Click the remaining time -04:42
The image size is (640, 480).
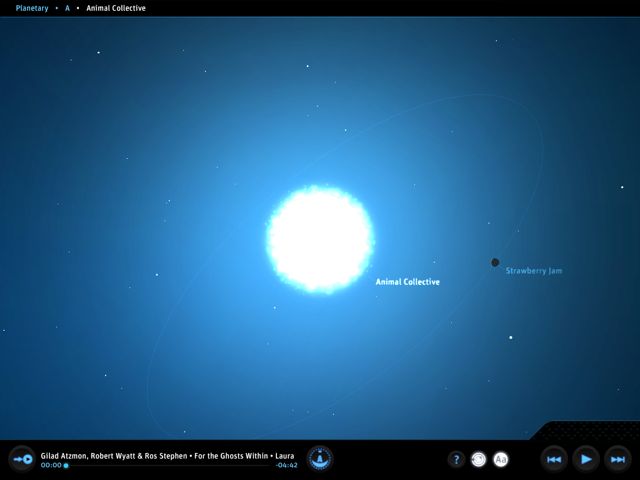pyautogui.click(x=287, y=465)
